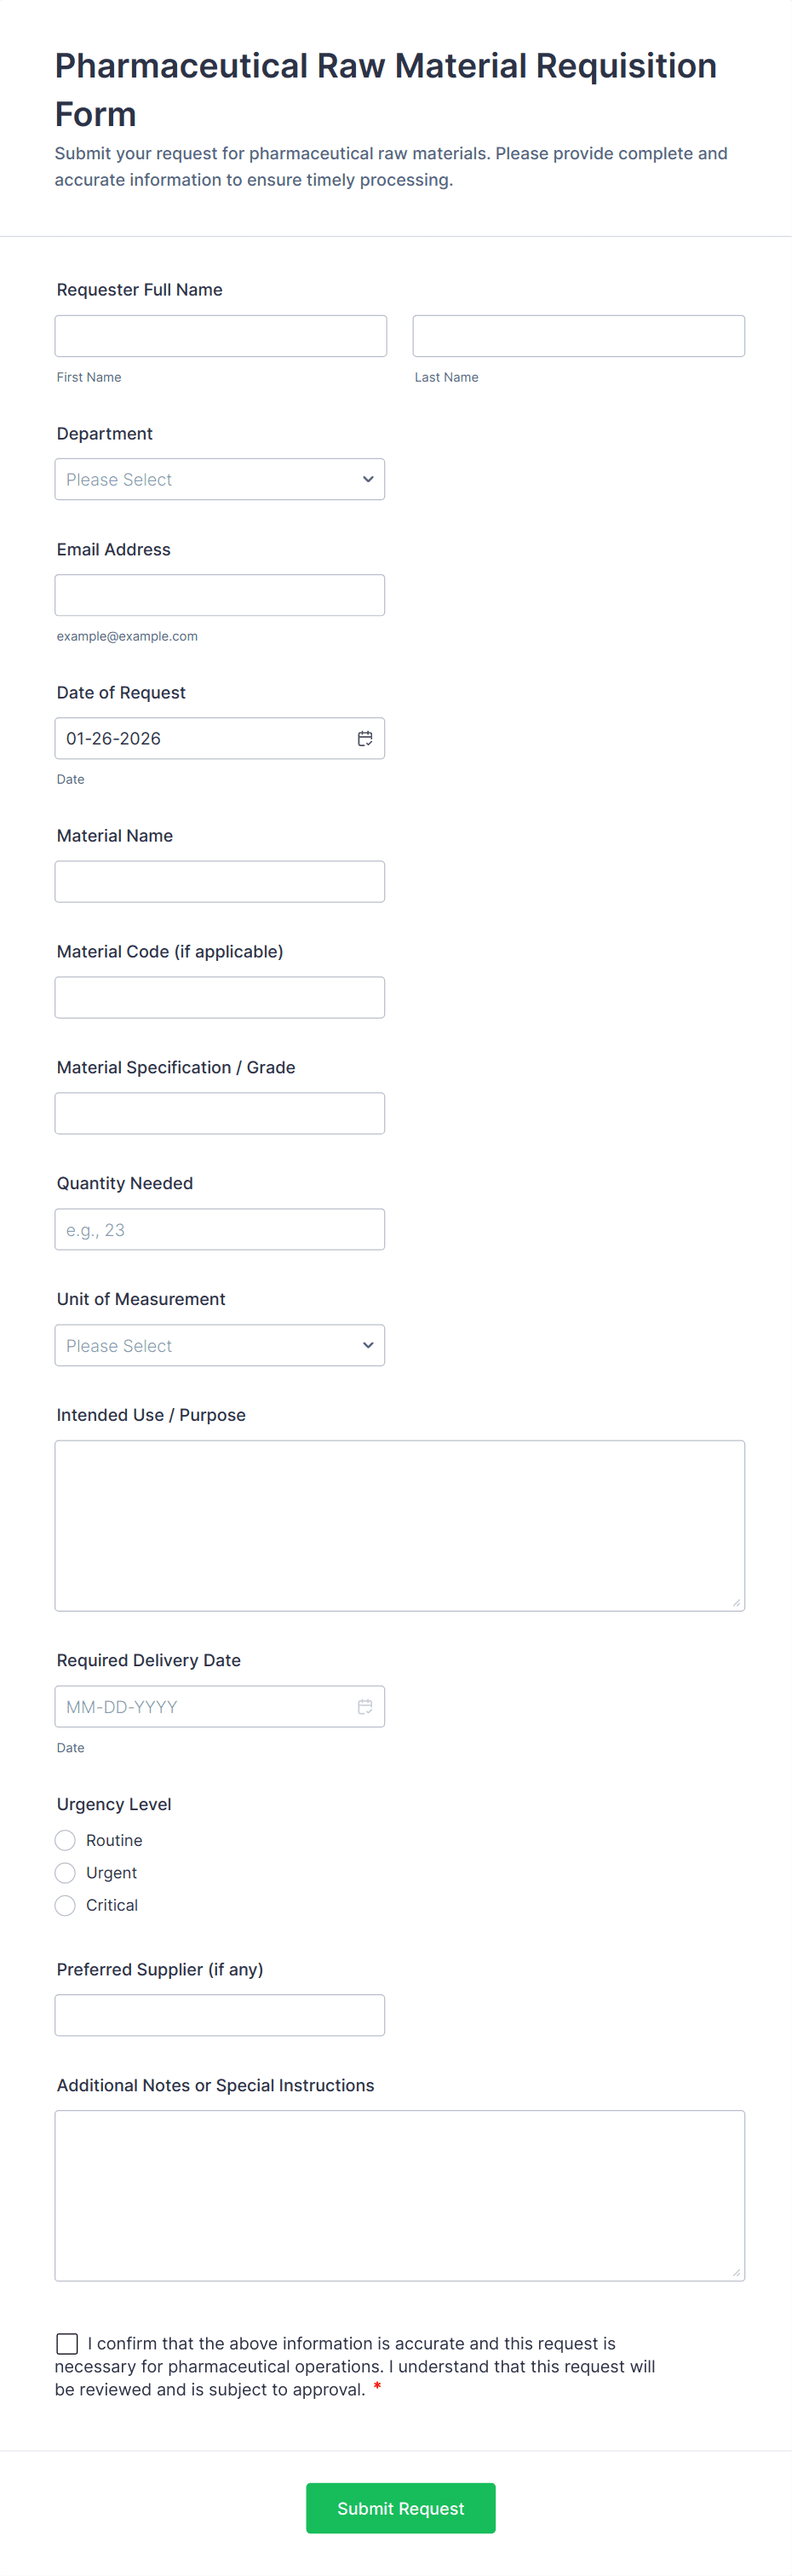Viewport: 792px width, 2576px height.
Task: Click the Additional Notes textarea
Action: [400, 2195]
